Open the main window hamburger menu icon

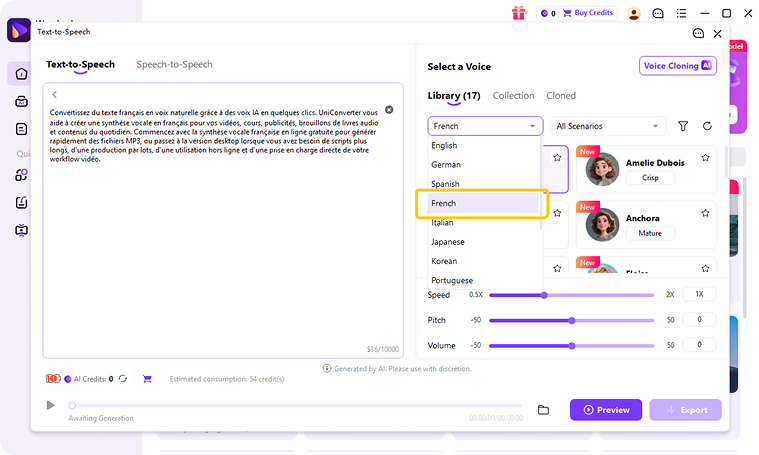click(681, 13)
